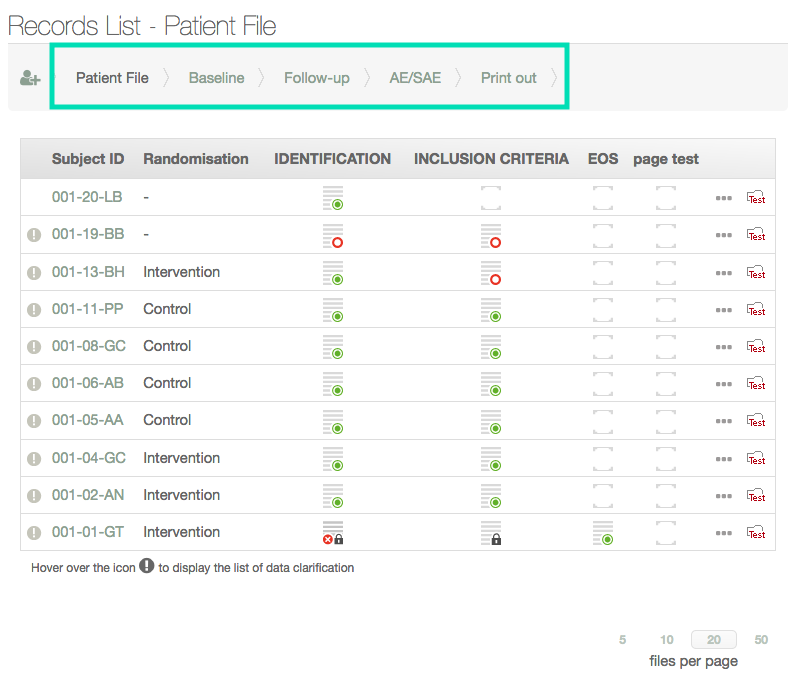Image resolution: width=790 pixels, height=686 pixels.
Task: Open locked INCLUSION CRITERIA for 001-01-GT
Action: 490,532
